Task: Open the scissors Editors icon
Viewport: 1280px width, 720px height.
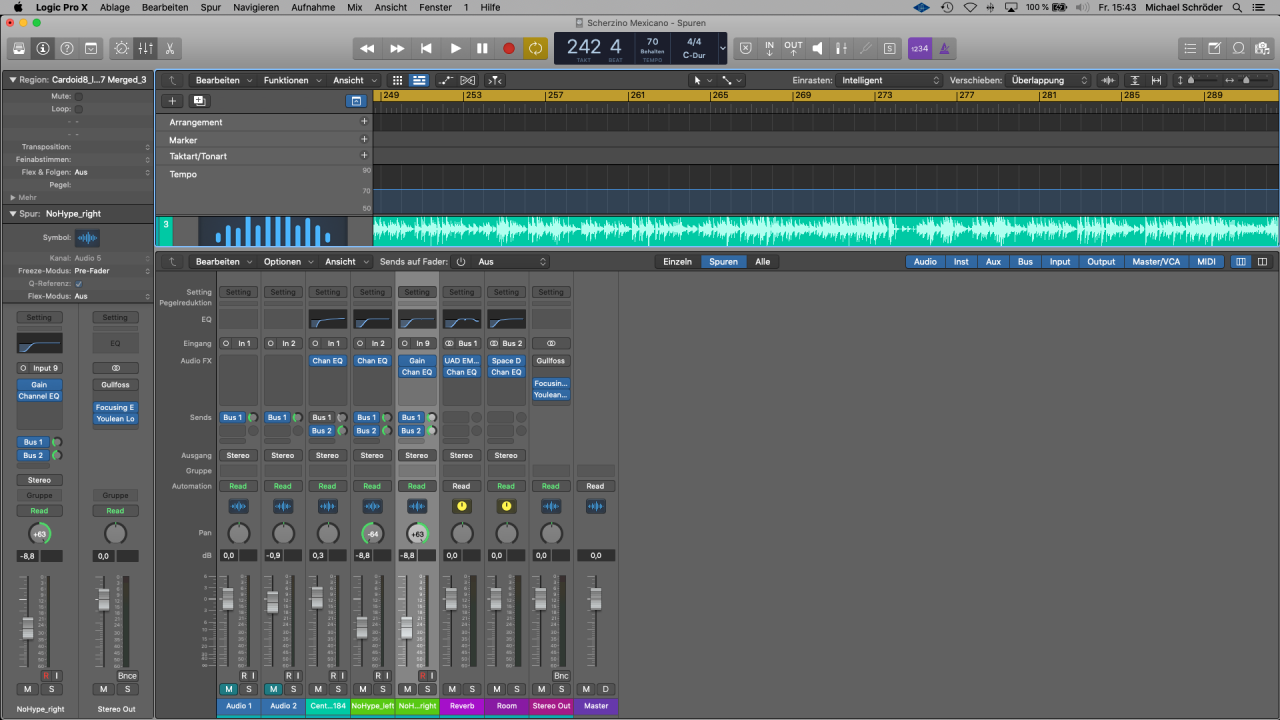Action: (x=170, y=48)
